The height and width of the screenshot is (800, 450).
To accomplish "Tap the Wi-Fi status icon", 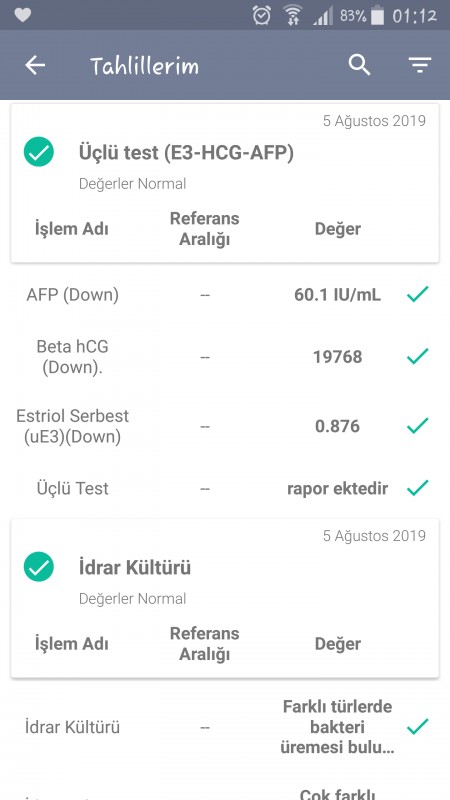I will coord(292,15).
